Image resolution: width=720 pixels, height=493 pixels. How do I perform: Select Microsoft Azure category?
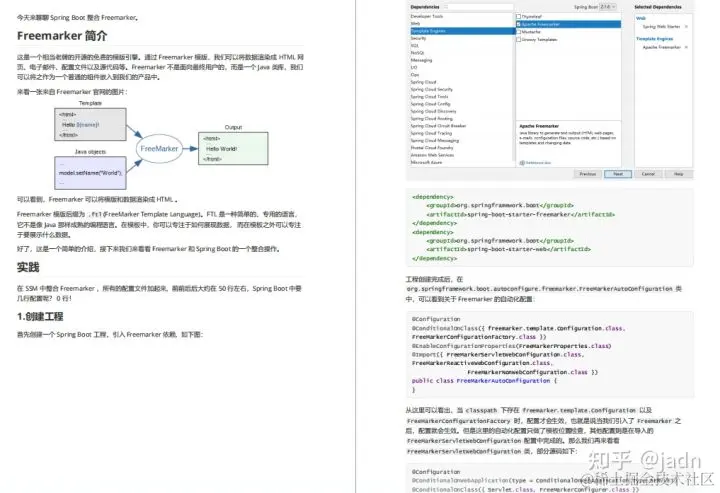pos(426,162)
